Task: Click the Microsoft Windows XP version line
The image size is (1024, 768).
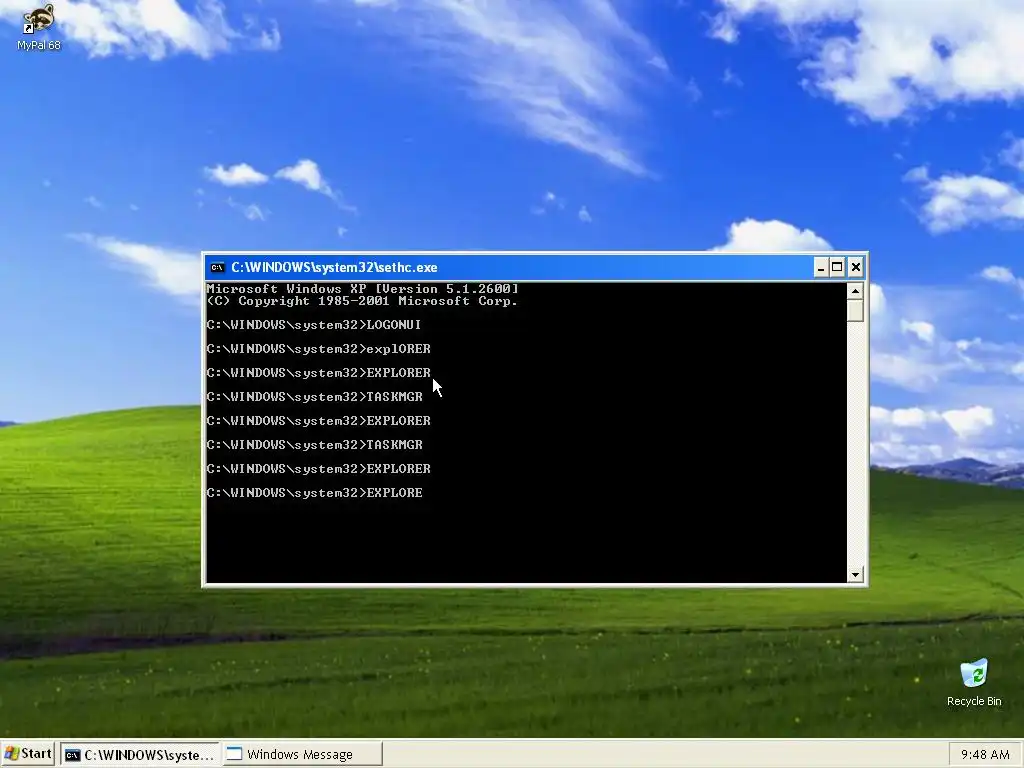Action: (x=362, y=289)
